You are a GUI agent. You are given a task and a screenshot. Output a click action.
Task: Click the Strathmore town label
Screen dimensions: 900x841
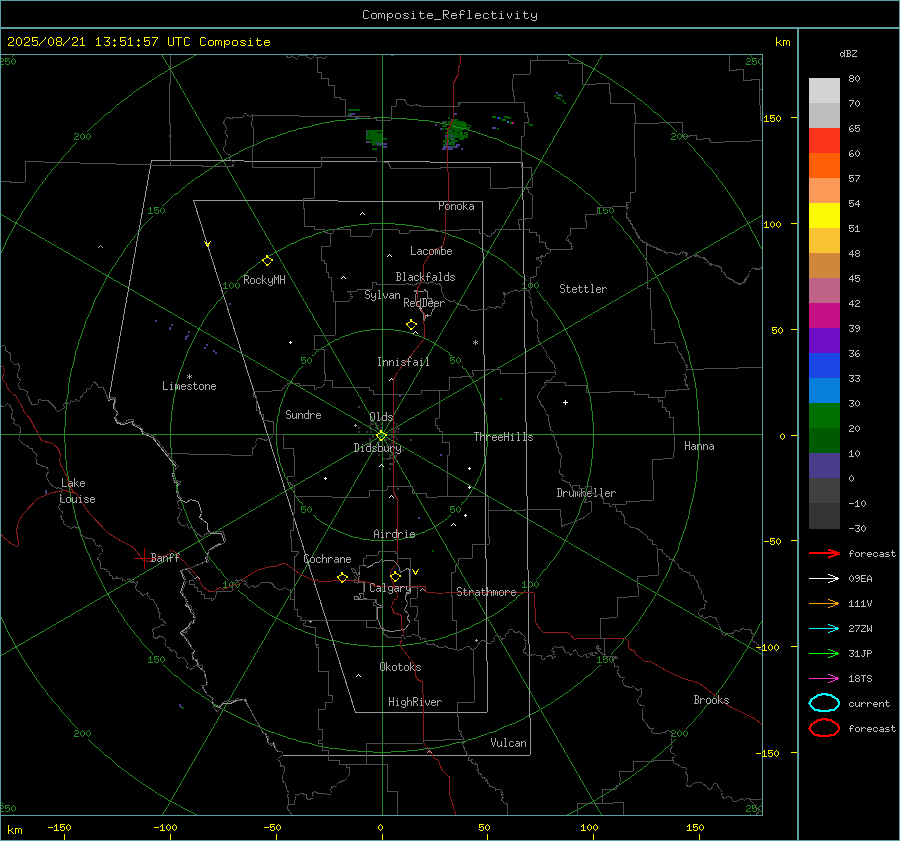(x=486, y=592)
